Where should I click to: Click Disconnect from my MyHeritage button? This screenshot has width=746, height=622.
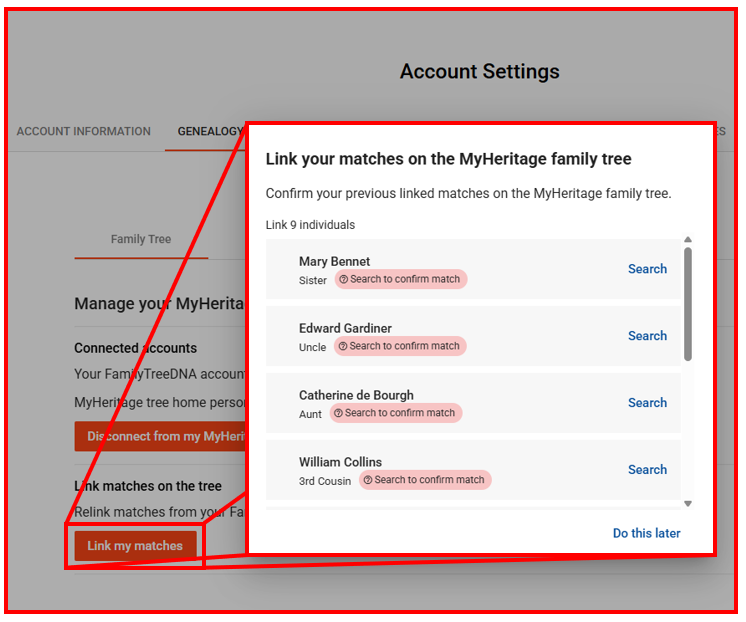160,436
